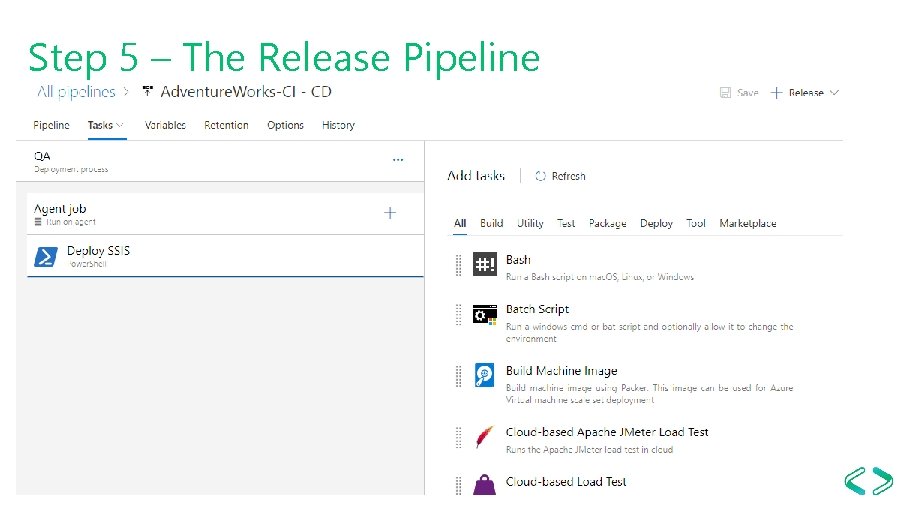Open the All pipelines breadcrumb chevron
Image resolution: width=907 pixels, height=510 pixels.
126,91
